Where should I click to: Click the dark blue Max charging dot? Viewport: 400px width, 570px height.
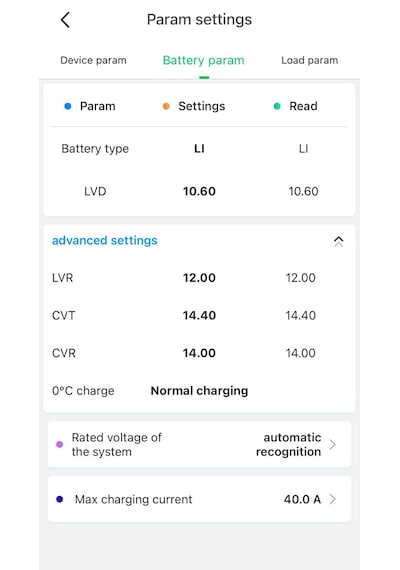[60, 499]
